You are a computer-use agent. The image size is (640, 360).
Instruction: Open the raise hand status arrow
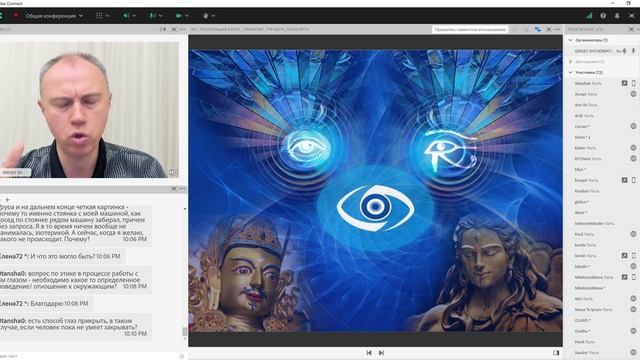tap(213, 16)
